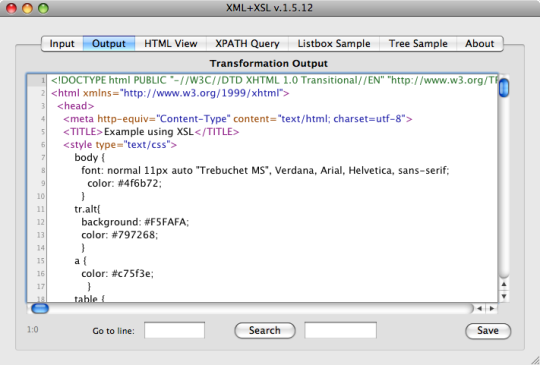This screenshot has width=540, height=365.
Task: Click the vertical scrollbar up arrow
Action: (504, 284)
